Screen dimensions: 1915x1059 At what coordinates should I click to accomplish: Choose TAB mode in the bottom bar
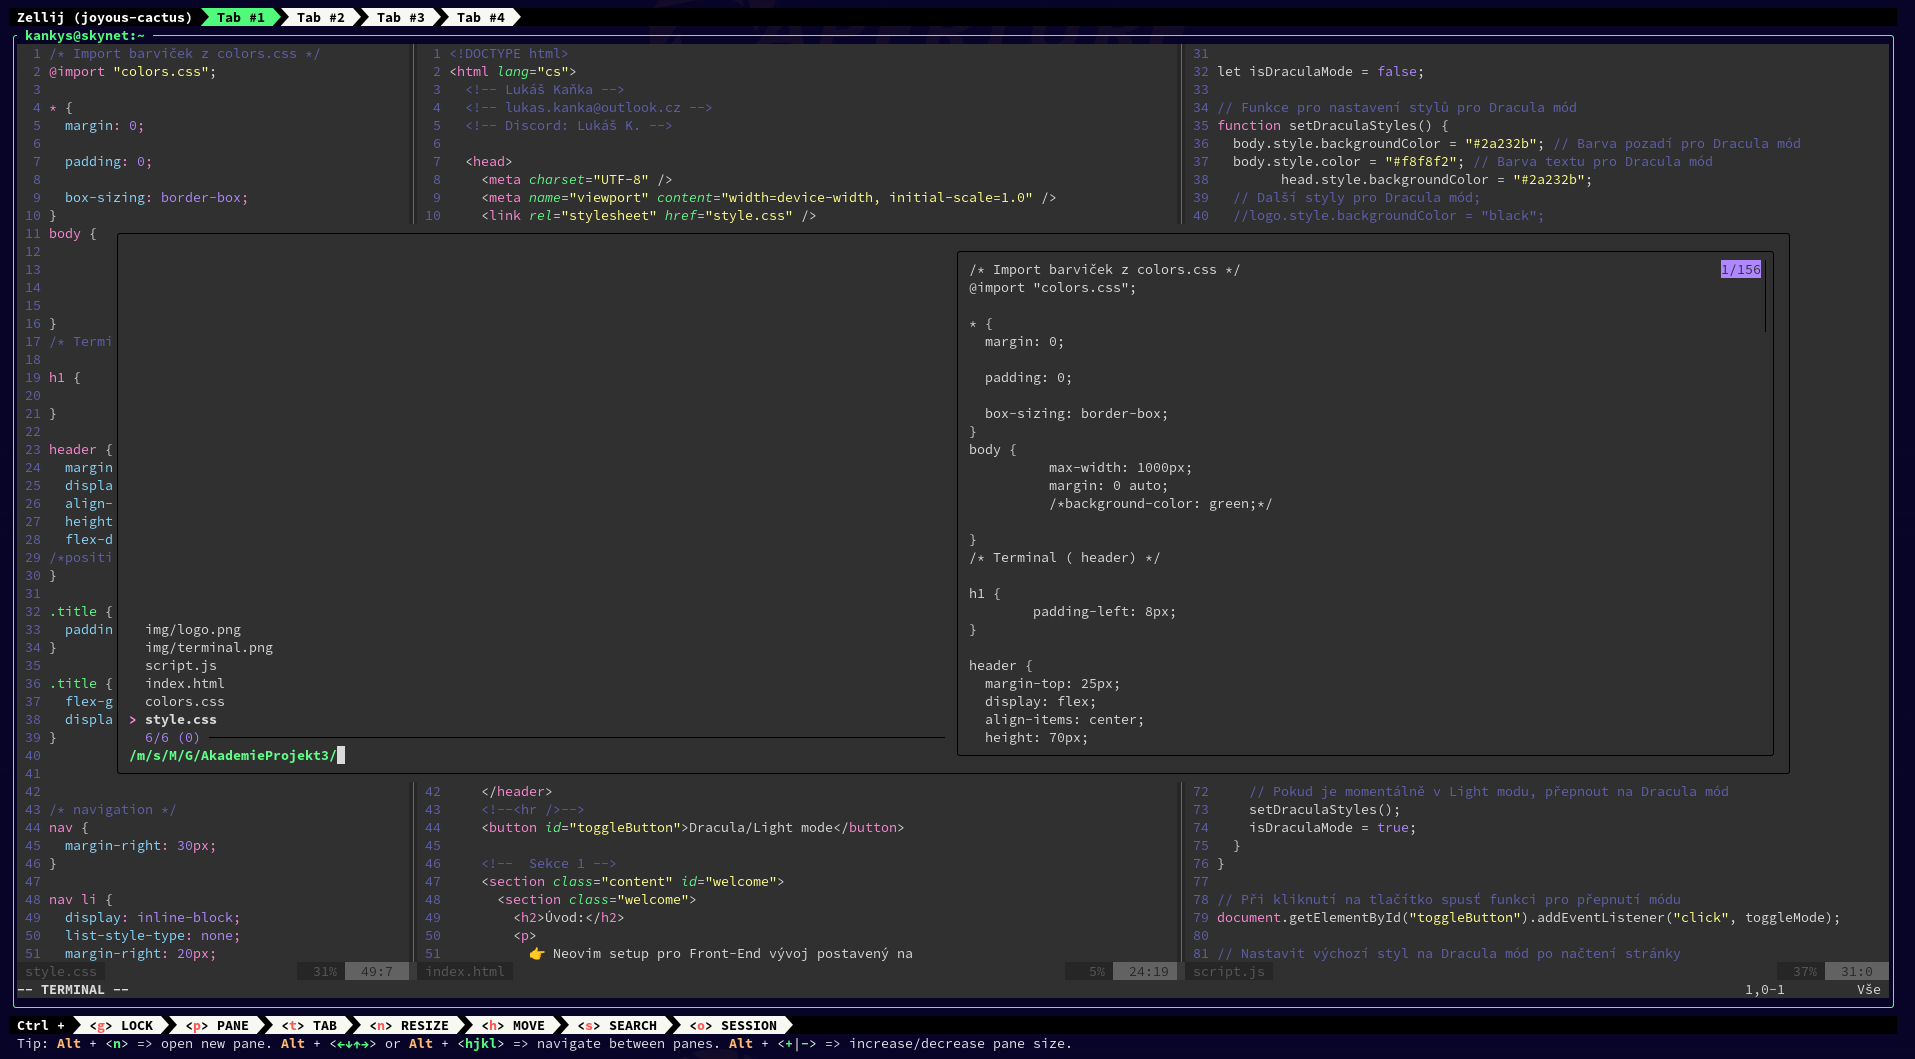coord(310,1025)
